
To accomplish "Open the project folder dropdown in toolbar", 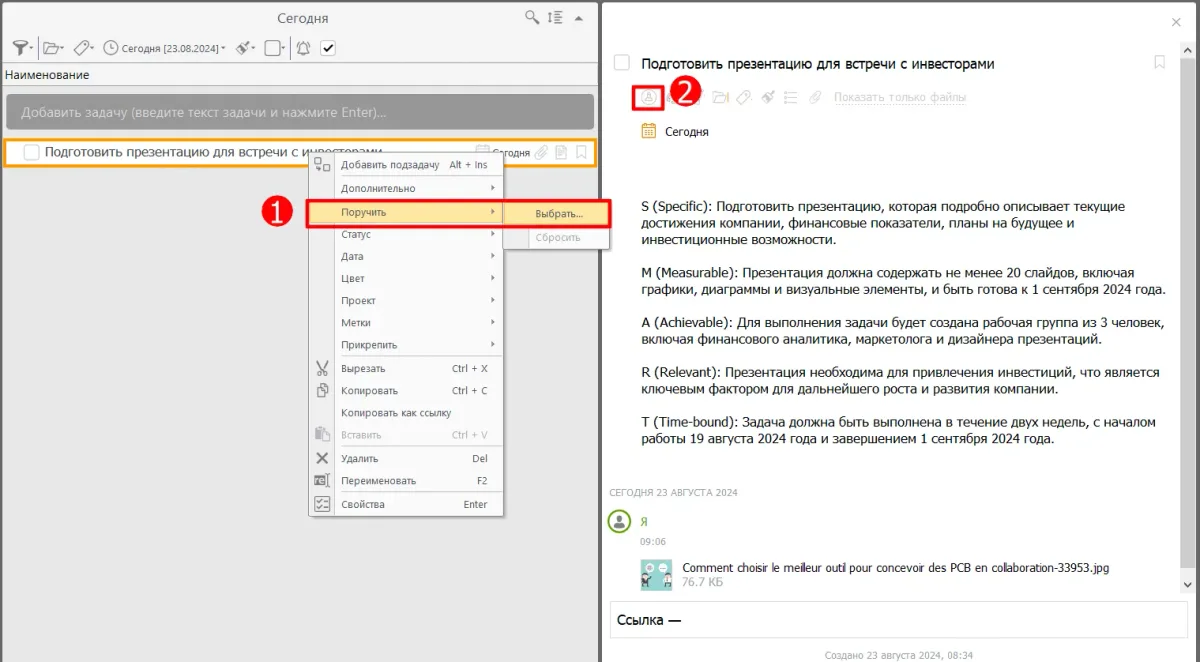I will [53, 48].
